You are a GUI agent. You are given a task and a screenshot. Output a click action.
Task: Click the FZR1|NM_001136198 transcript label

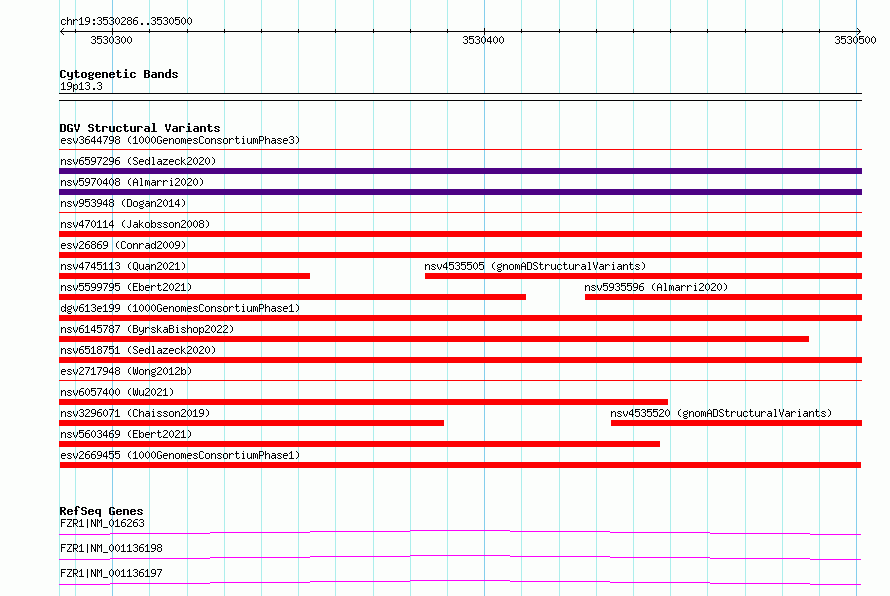[x=111, y=548]
